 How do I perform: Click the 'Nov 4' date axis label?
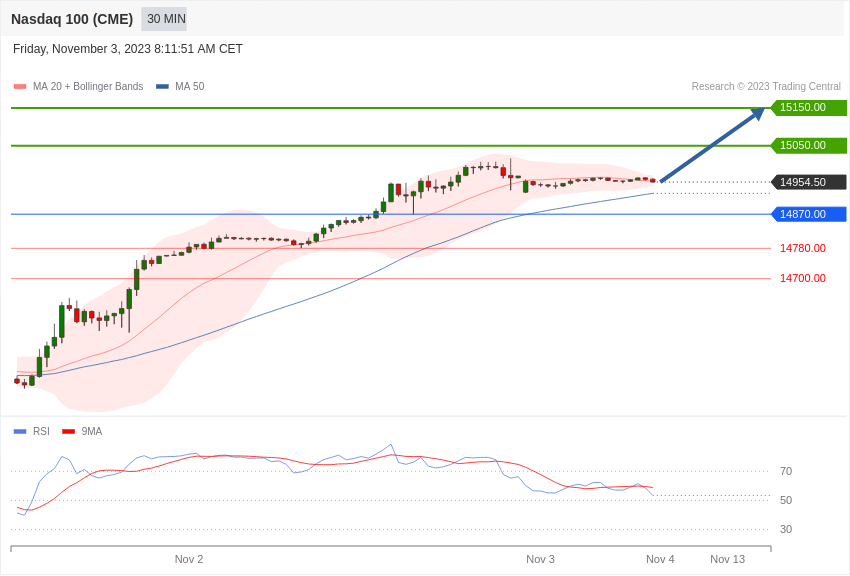(x=660, y=559)
